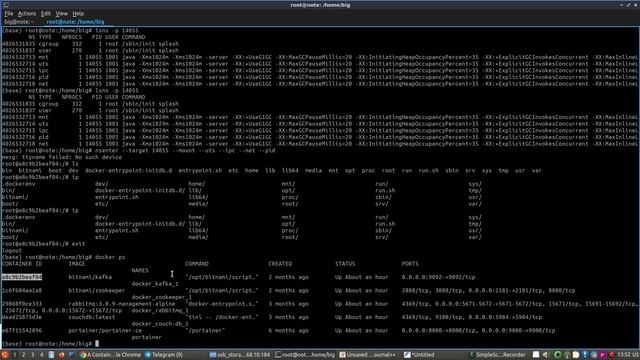Click the CREATED column header
640x360 pixels.
click(280, 264)
